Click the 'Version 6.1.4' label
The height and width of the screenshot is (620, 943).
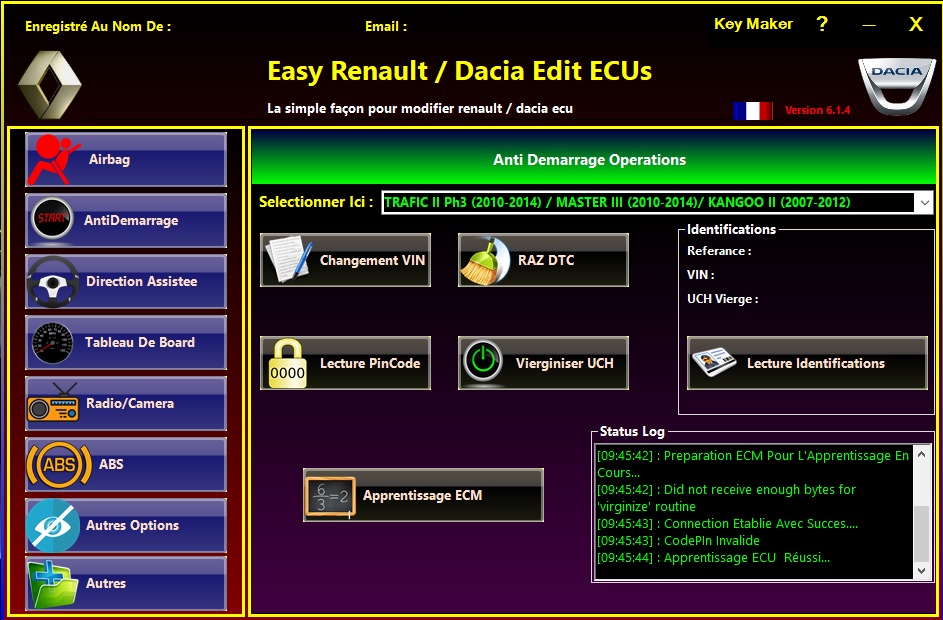(x=817, y=111)
